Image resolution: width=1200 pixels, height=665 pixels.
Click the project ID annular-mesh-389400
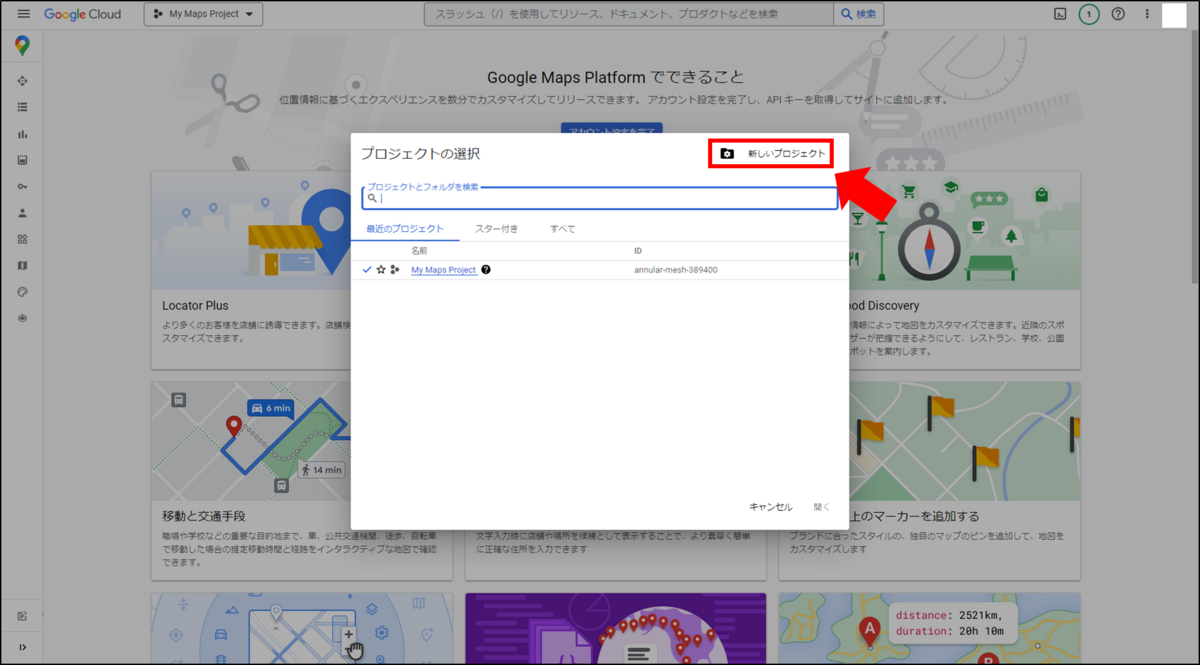pos(675,270)
